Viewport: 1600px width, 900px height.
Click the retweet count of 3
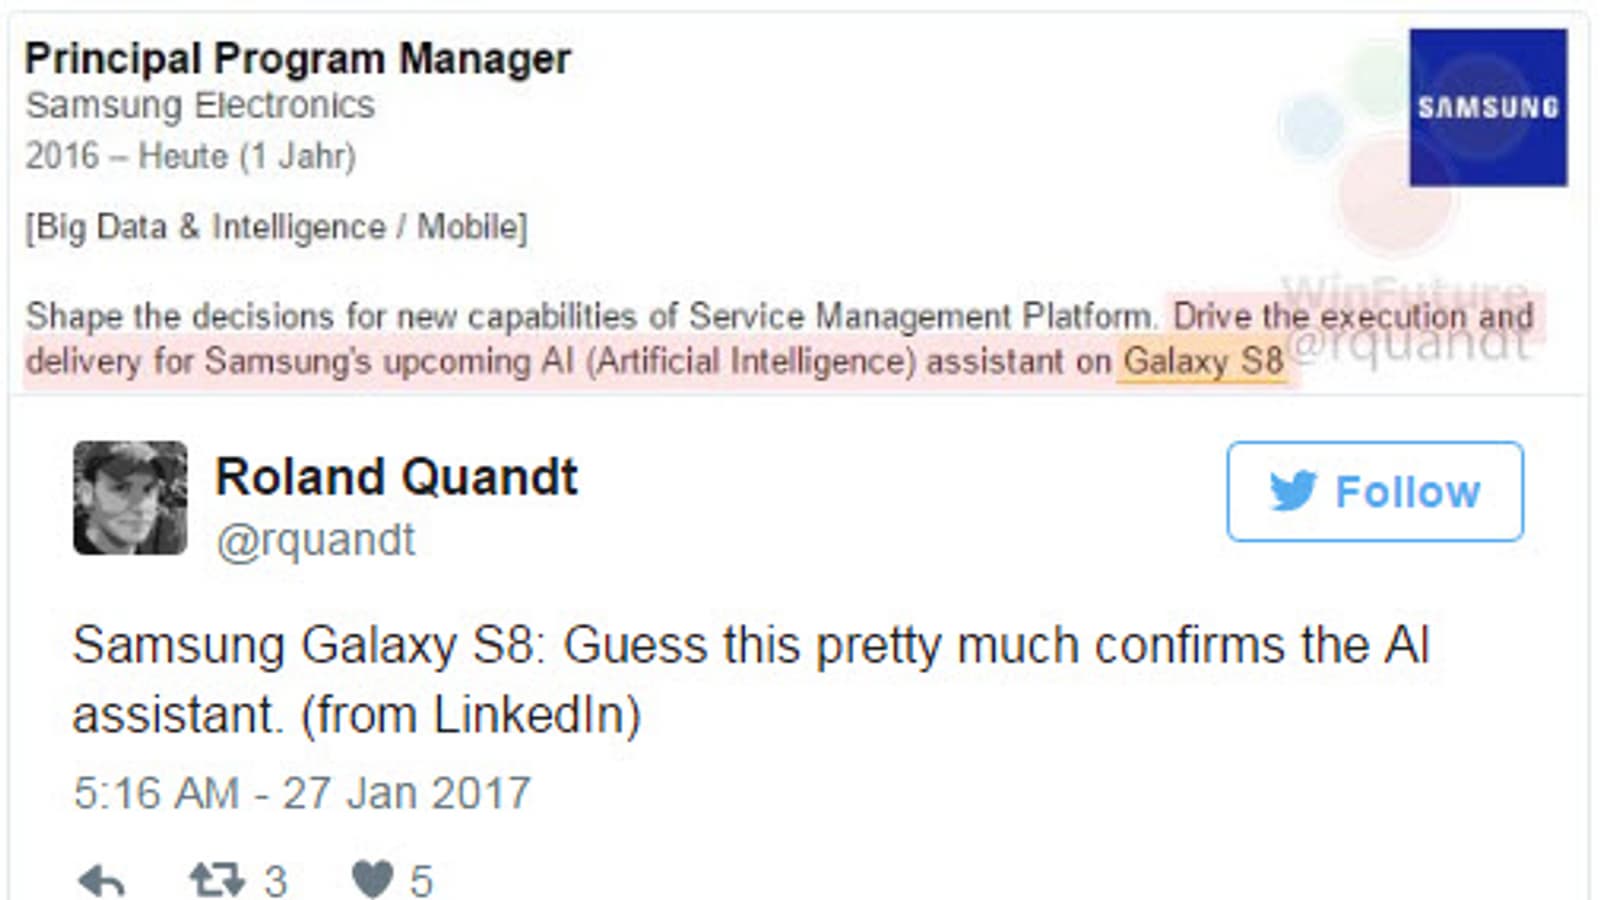(275, 881)
